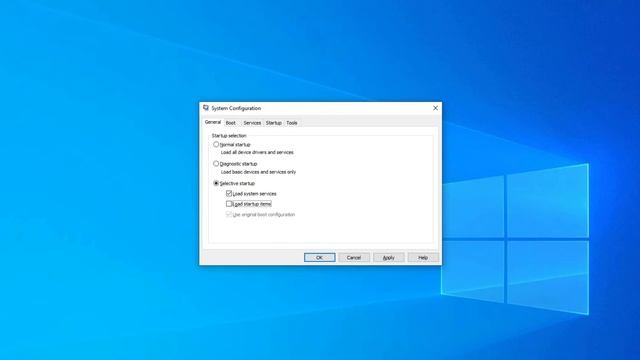This screenshot has width=640, height=360.
Task: Click the Cancel button
Action: click(x=354, y=258)
